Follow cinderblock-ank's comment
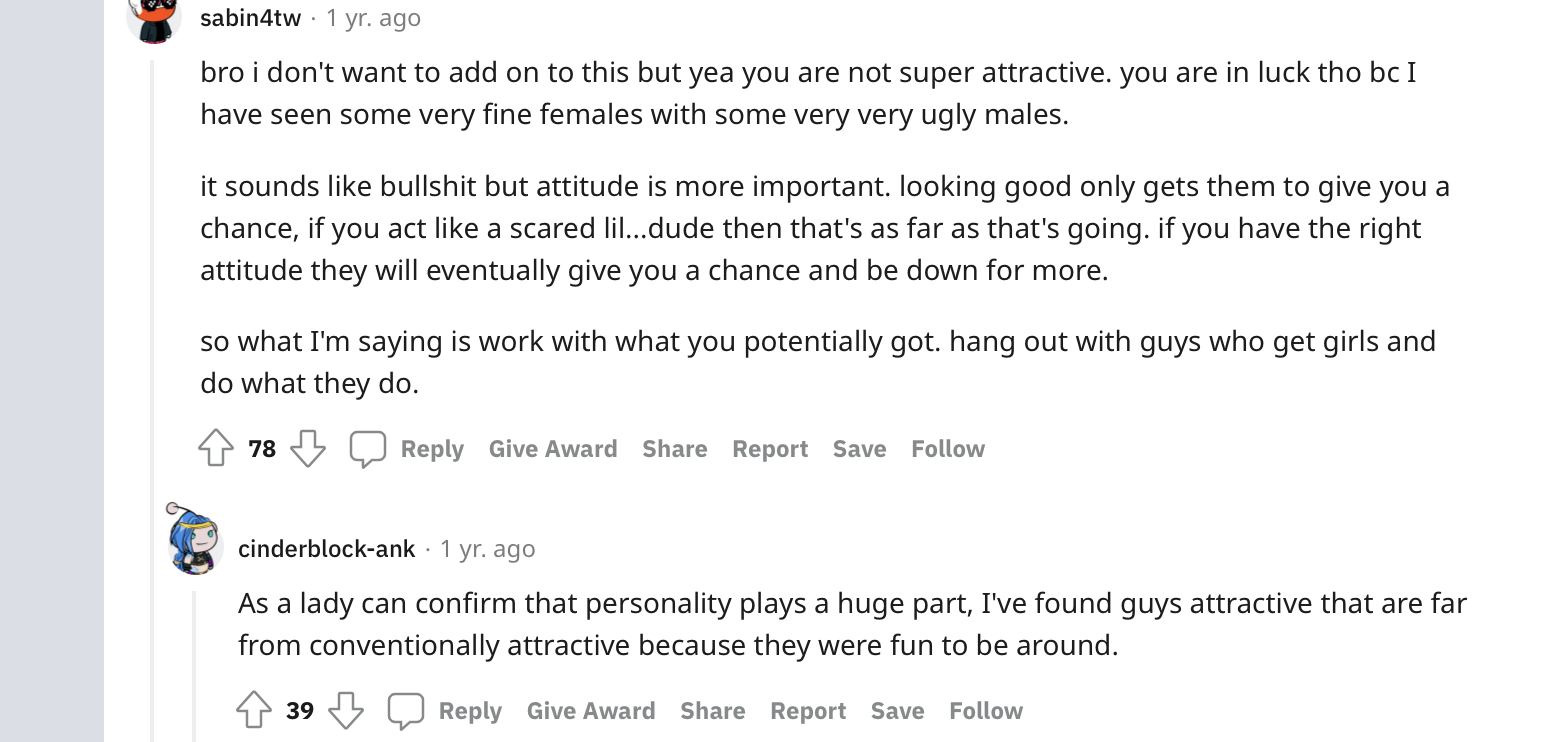Screen dimensions: 1564x742 click(986, 711)
